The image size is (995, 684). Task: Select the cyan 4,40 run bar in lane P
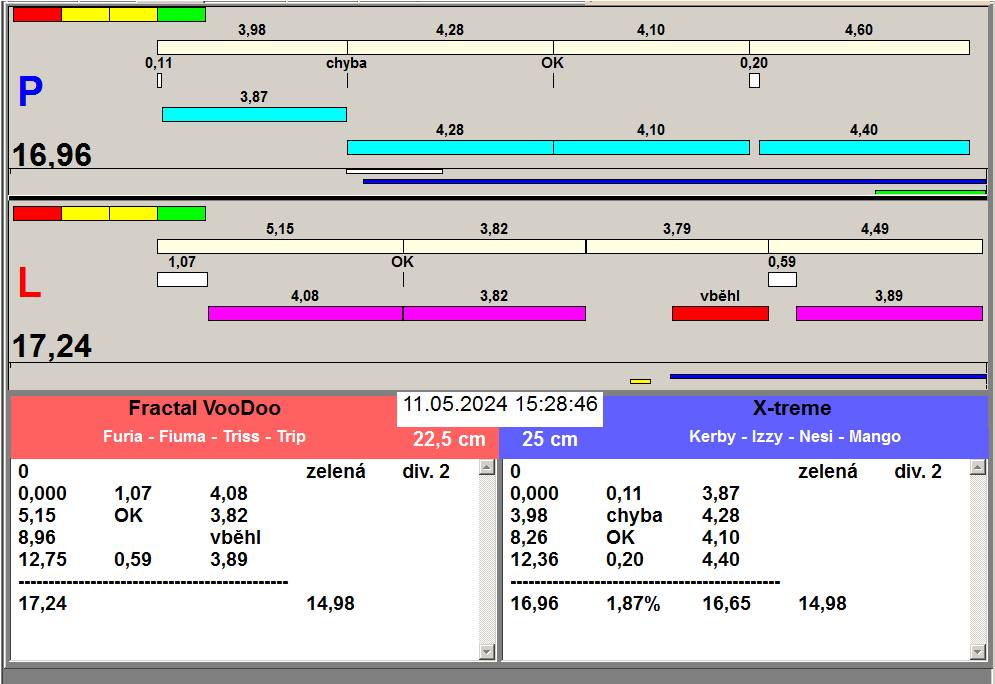[864, 147]
